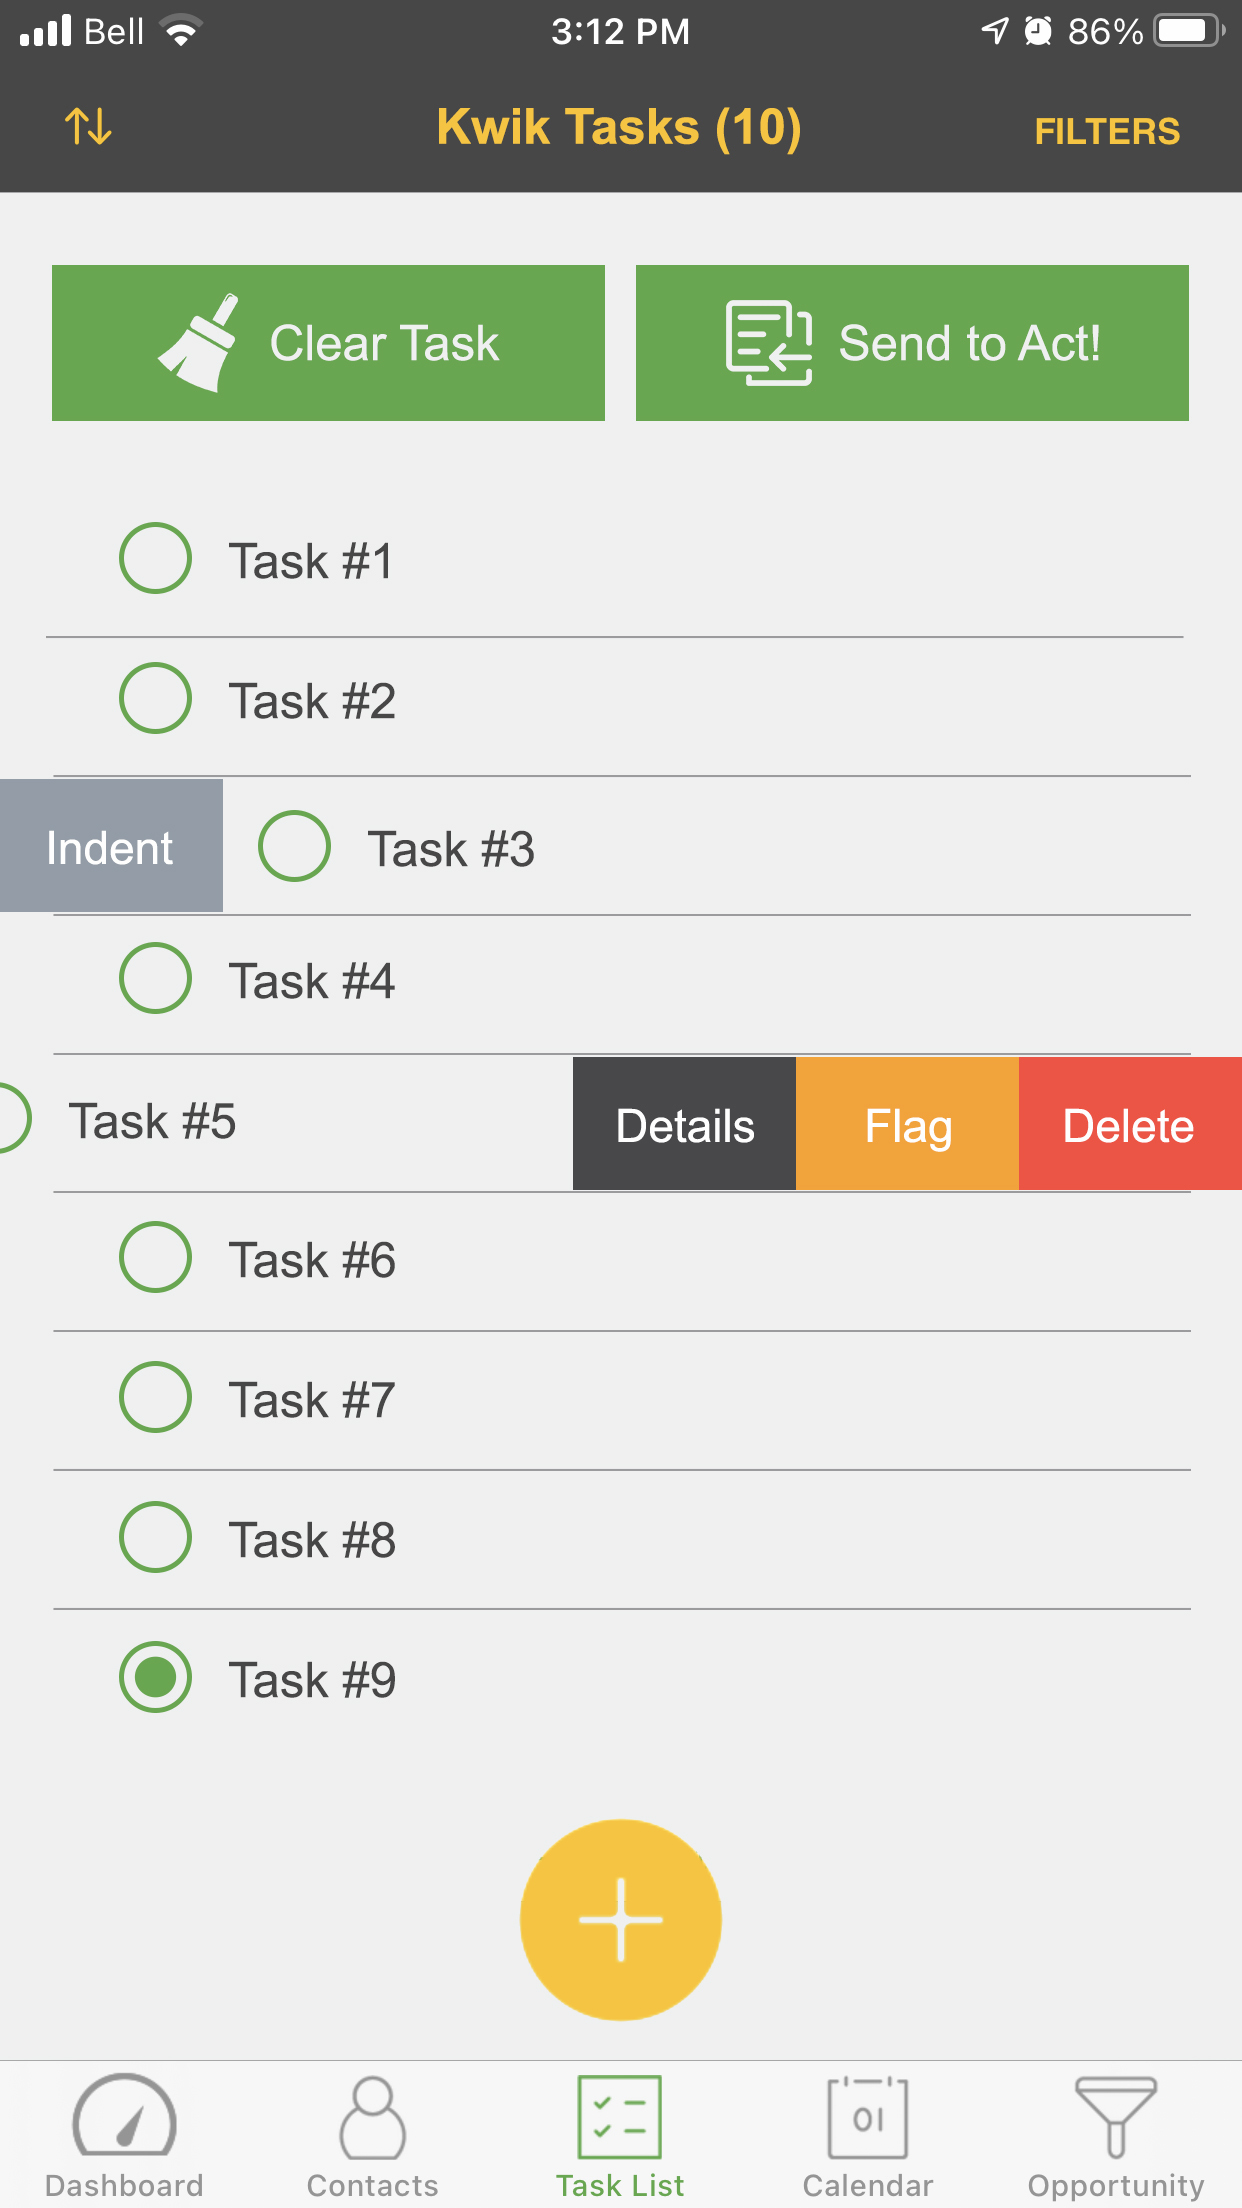1242x2208 pixels.
Task: Open the FILTERS menu
Action: click(x=1107, y=131)
